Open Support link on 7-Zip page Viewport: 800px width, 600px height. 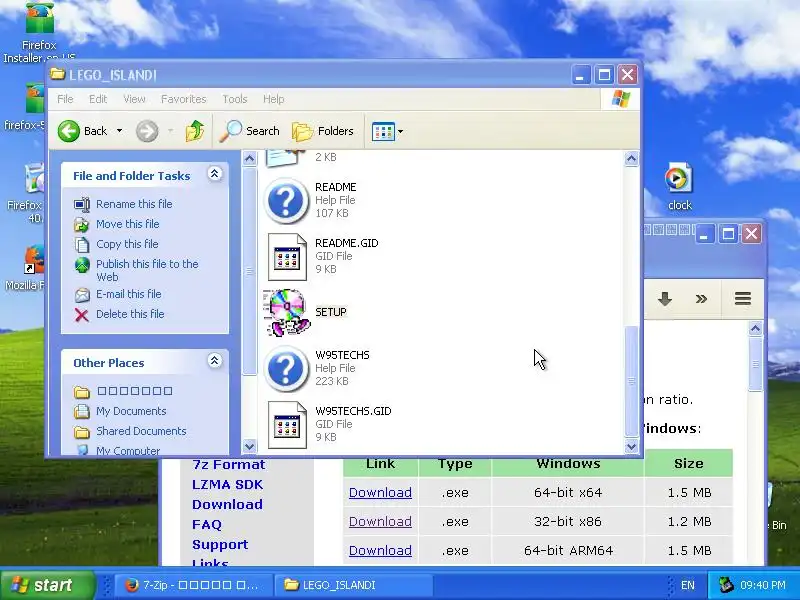[x=220, y=545]
